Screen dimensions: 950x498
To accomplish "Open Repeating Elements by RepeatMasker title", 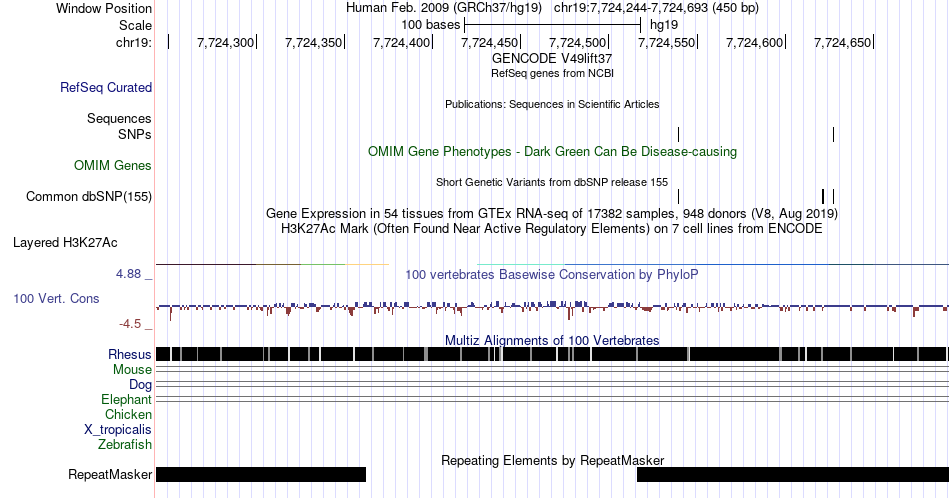I will (x=552, y=460).
